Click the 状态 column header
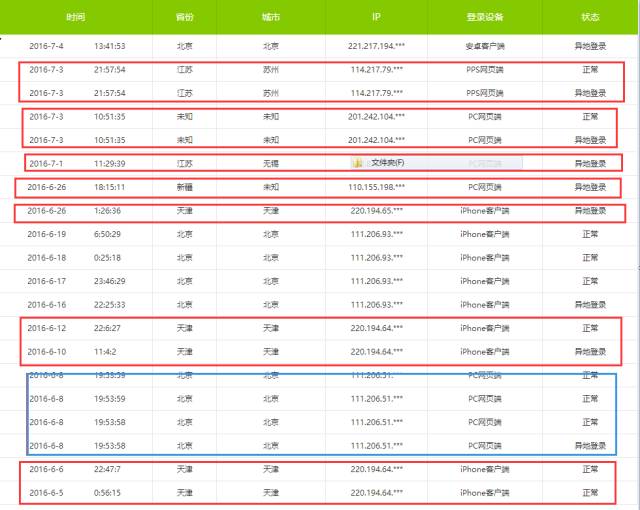Image resolution: width=640 pixels, height=510 pixels. (590, 17)
